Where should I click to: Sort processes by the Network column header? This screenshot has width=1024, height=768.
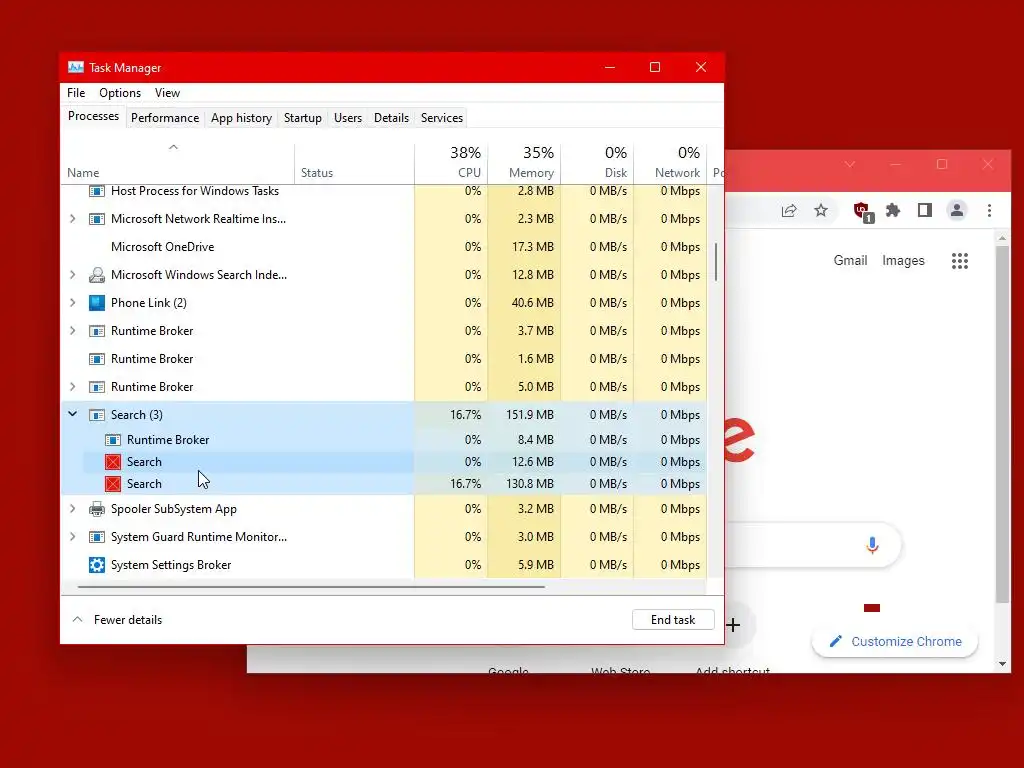click(671, 163)
